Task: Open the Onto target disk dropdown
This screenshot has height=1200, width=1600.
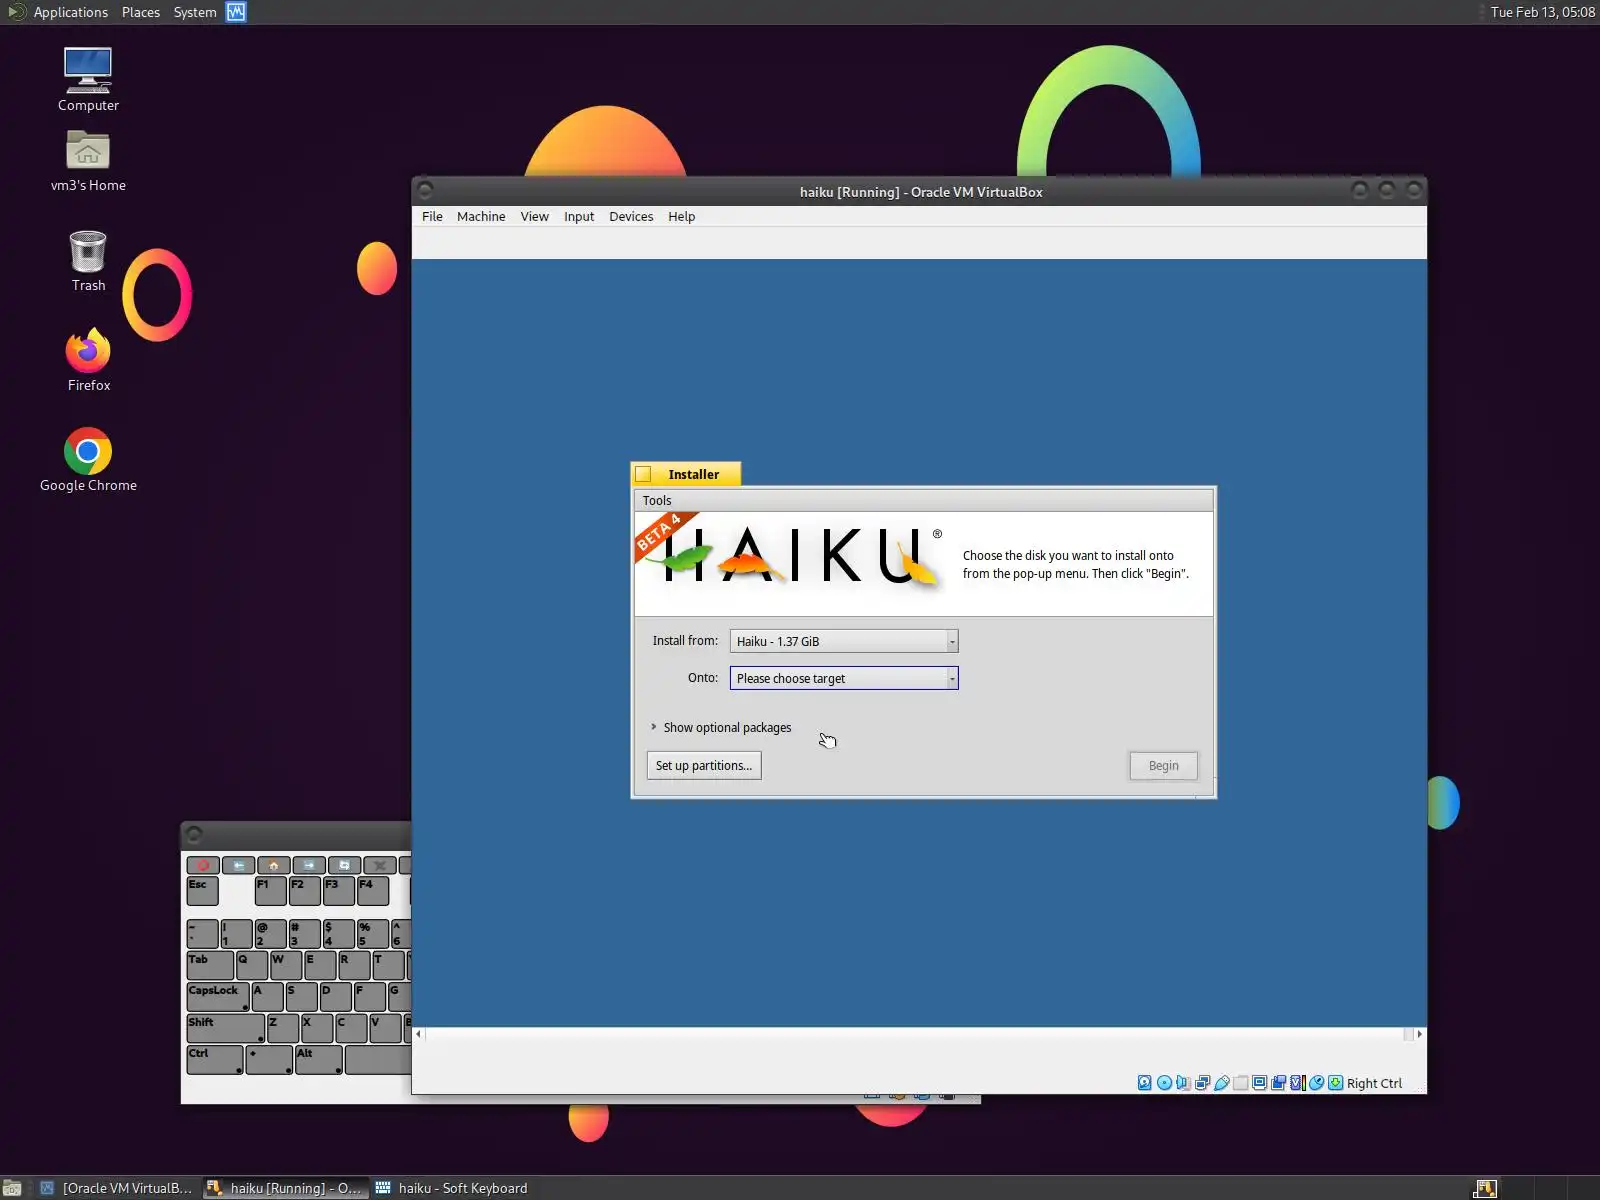Action: point(843,678)
